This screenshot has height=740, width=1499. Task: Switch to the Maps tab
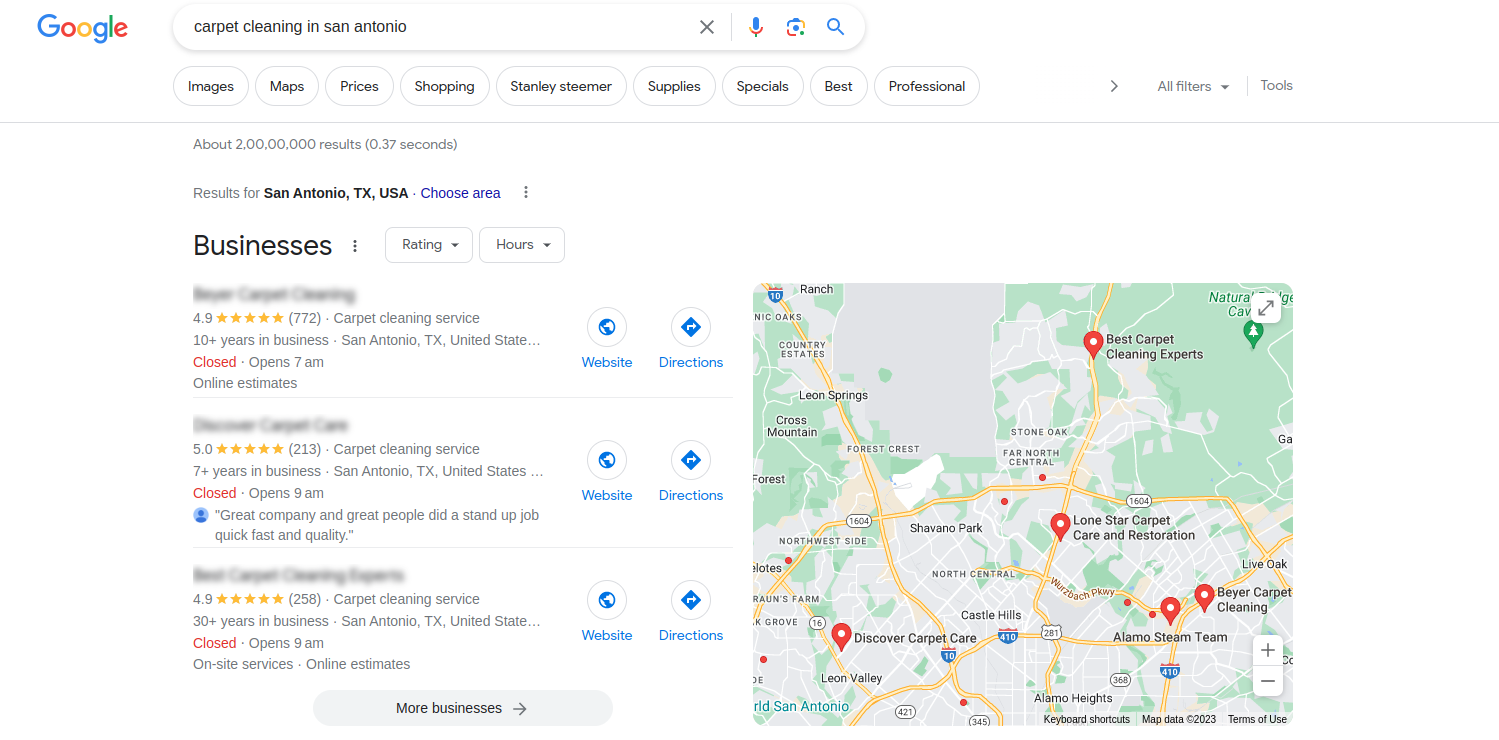tap(287, 86)
